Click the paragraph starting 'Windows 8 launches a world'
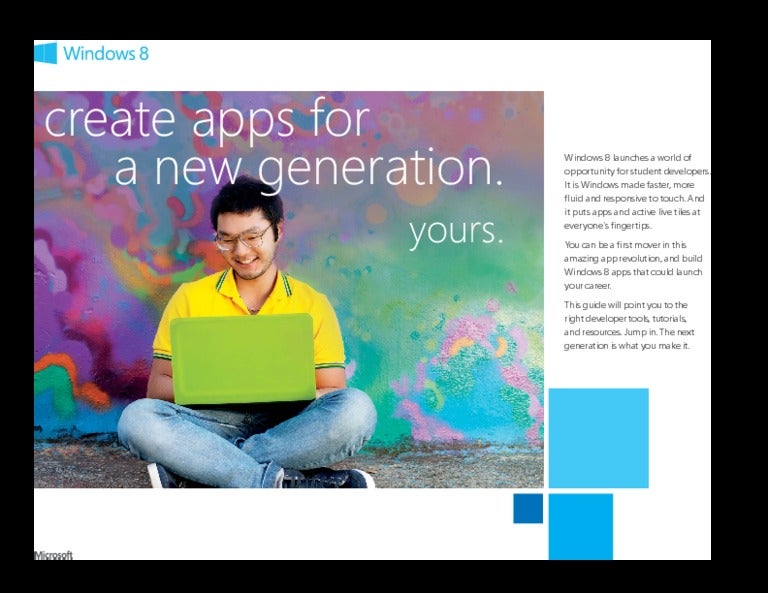Image resolution: width=768 pixels, height=593 pixels. pyautogui.click(x=637, y=191)
